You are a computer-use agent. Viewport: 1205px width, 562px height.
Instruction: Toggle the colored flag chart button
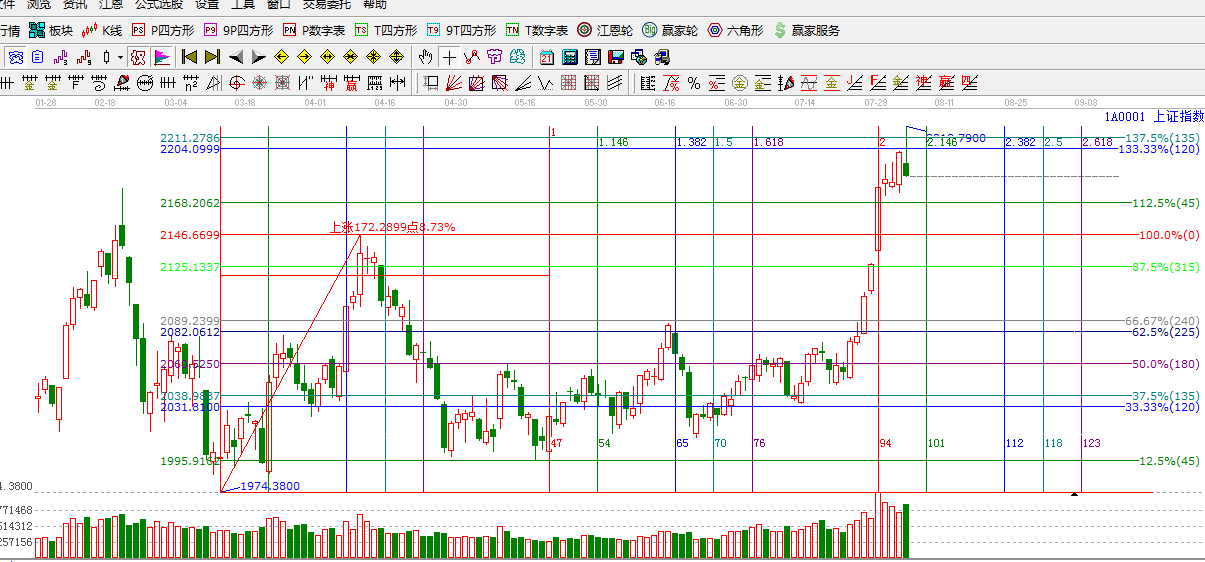pos(161,57)
